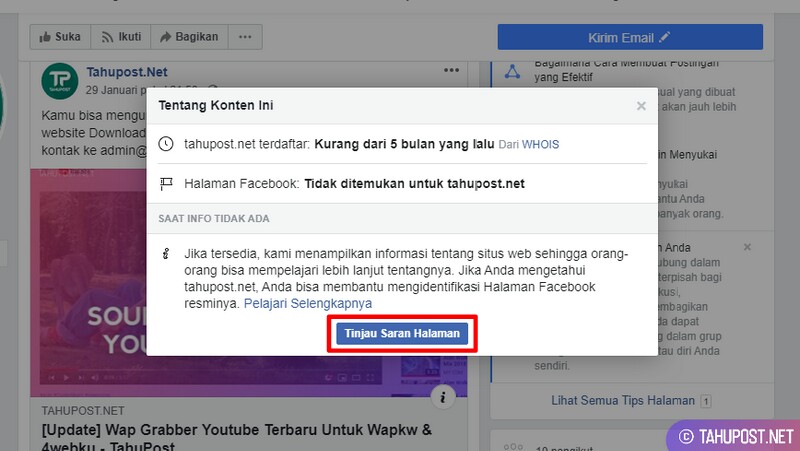Click the triangle tip icon in sidebar
Image resolution: width=800 pixels, height=451 pixels.
(512, 72)
